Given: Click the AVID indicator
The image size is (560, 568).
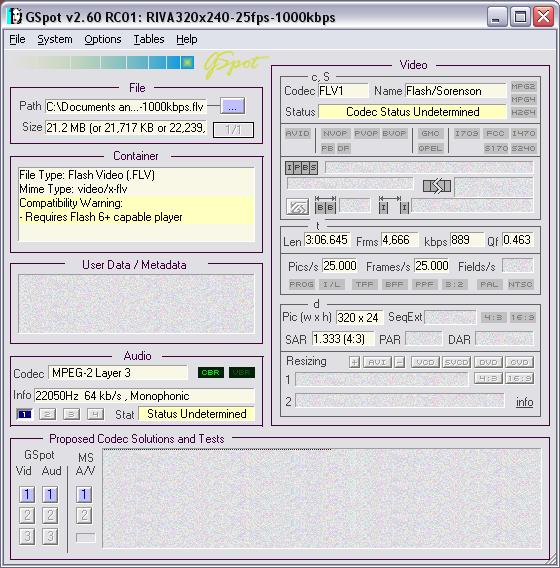Looking at the screenshot, I should (x=297, y=133).
